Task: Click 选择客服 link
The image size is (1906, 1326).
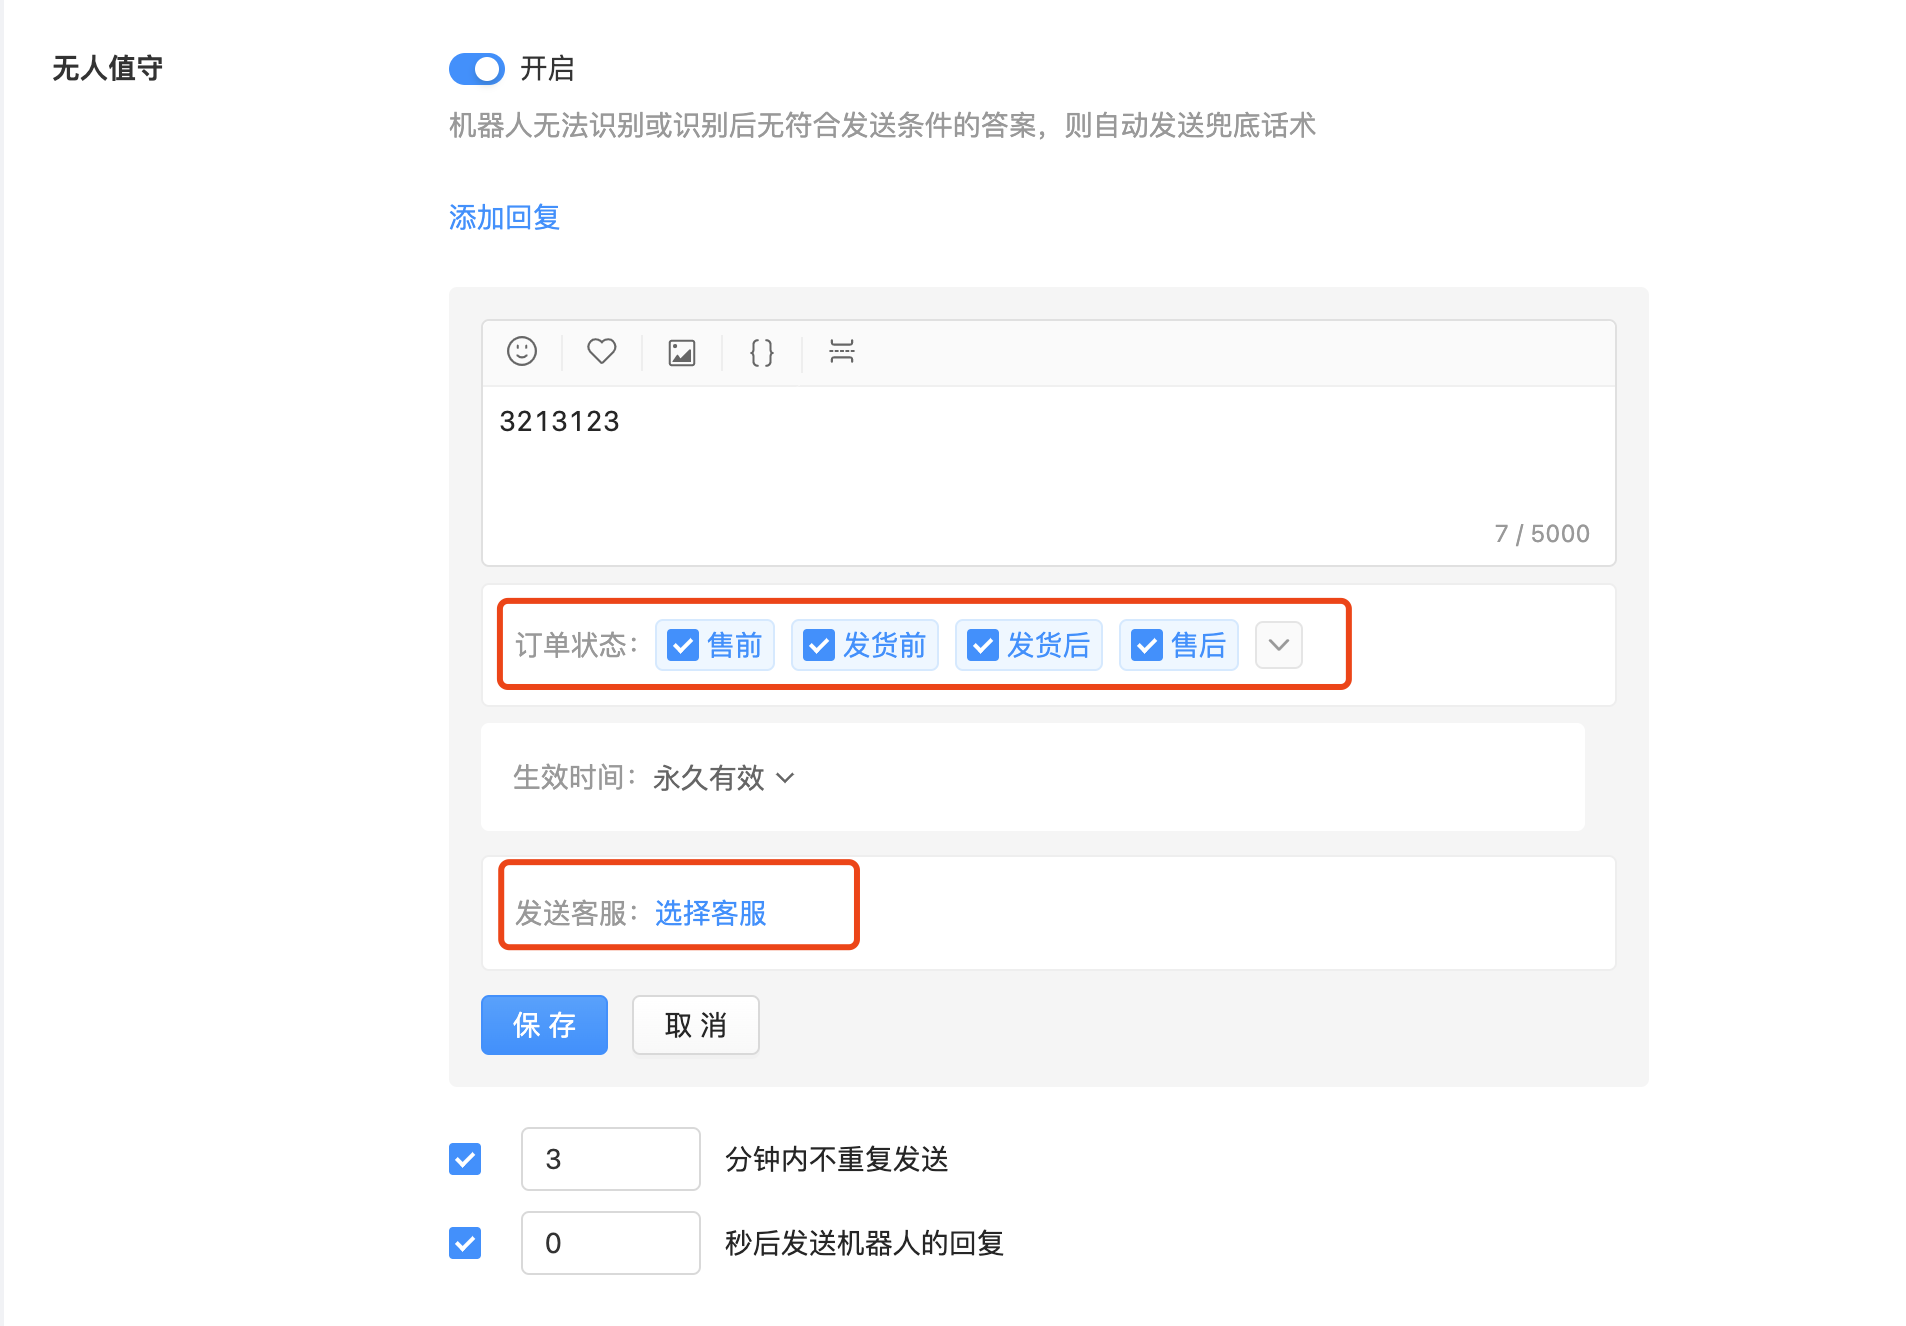Action: click(711, 913)
